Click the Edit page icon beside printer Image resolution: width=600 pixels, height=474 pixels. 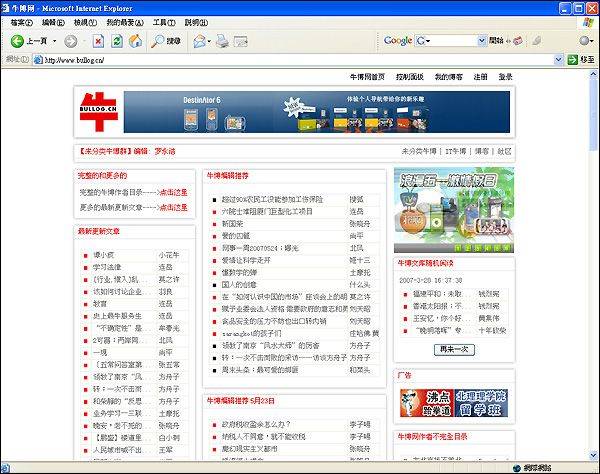(241, 41)
